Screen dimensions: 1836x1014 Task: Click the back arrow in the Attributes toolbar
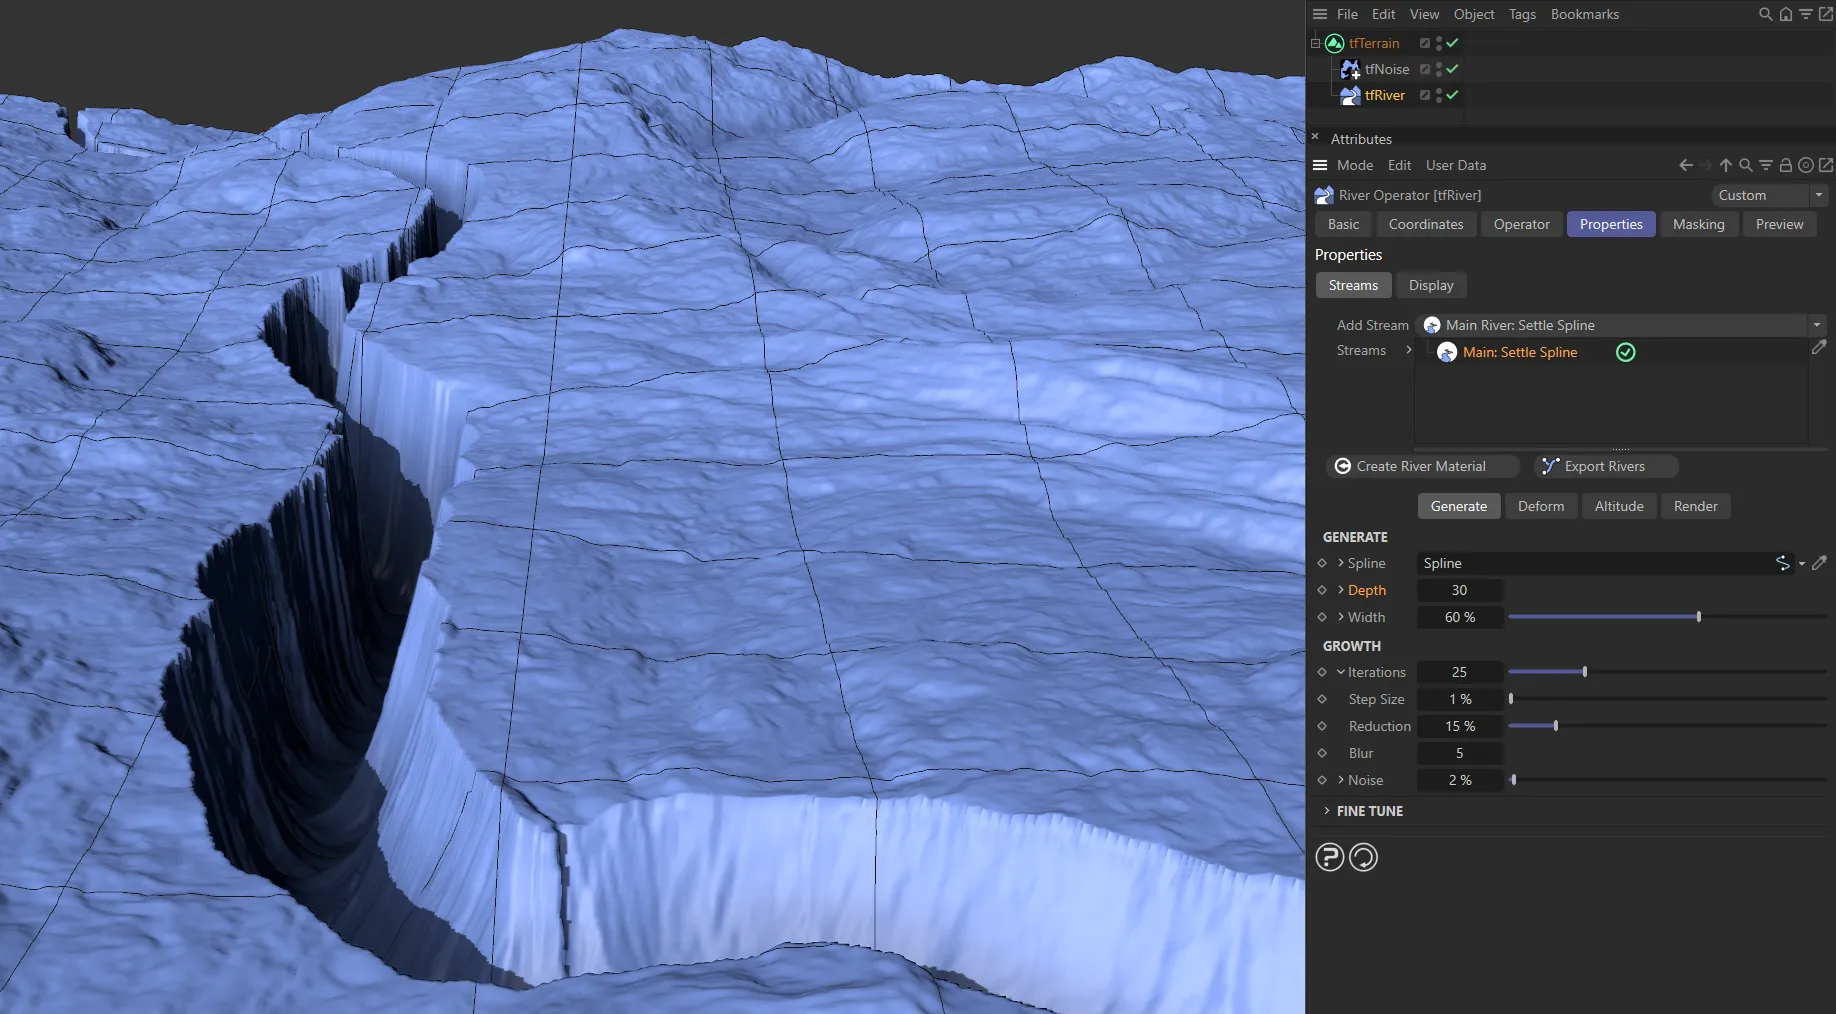coord(1686,165)
